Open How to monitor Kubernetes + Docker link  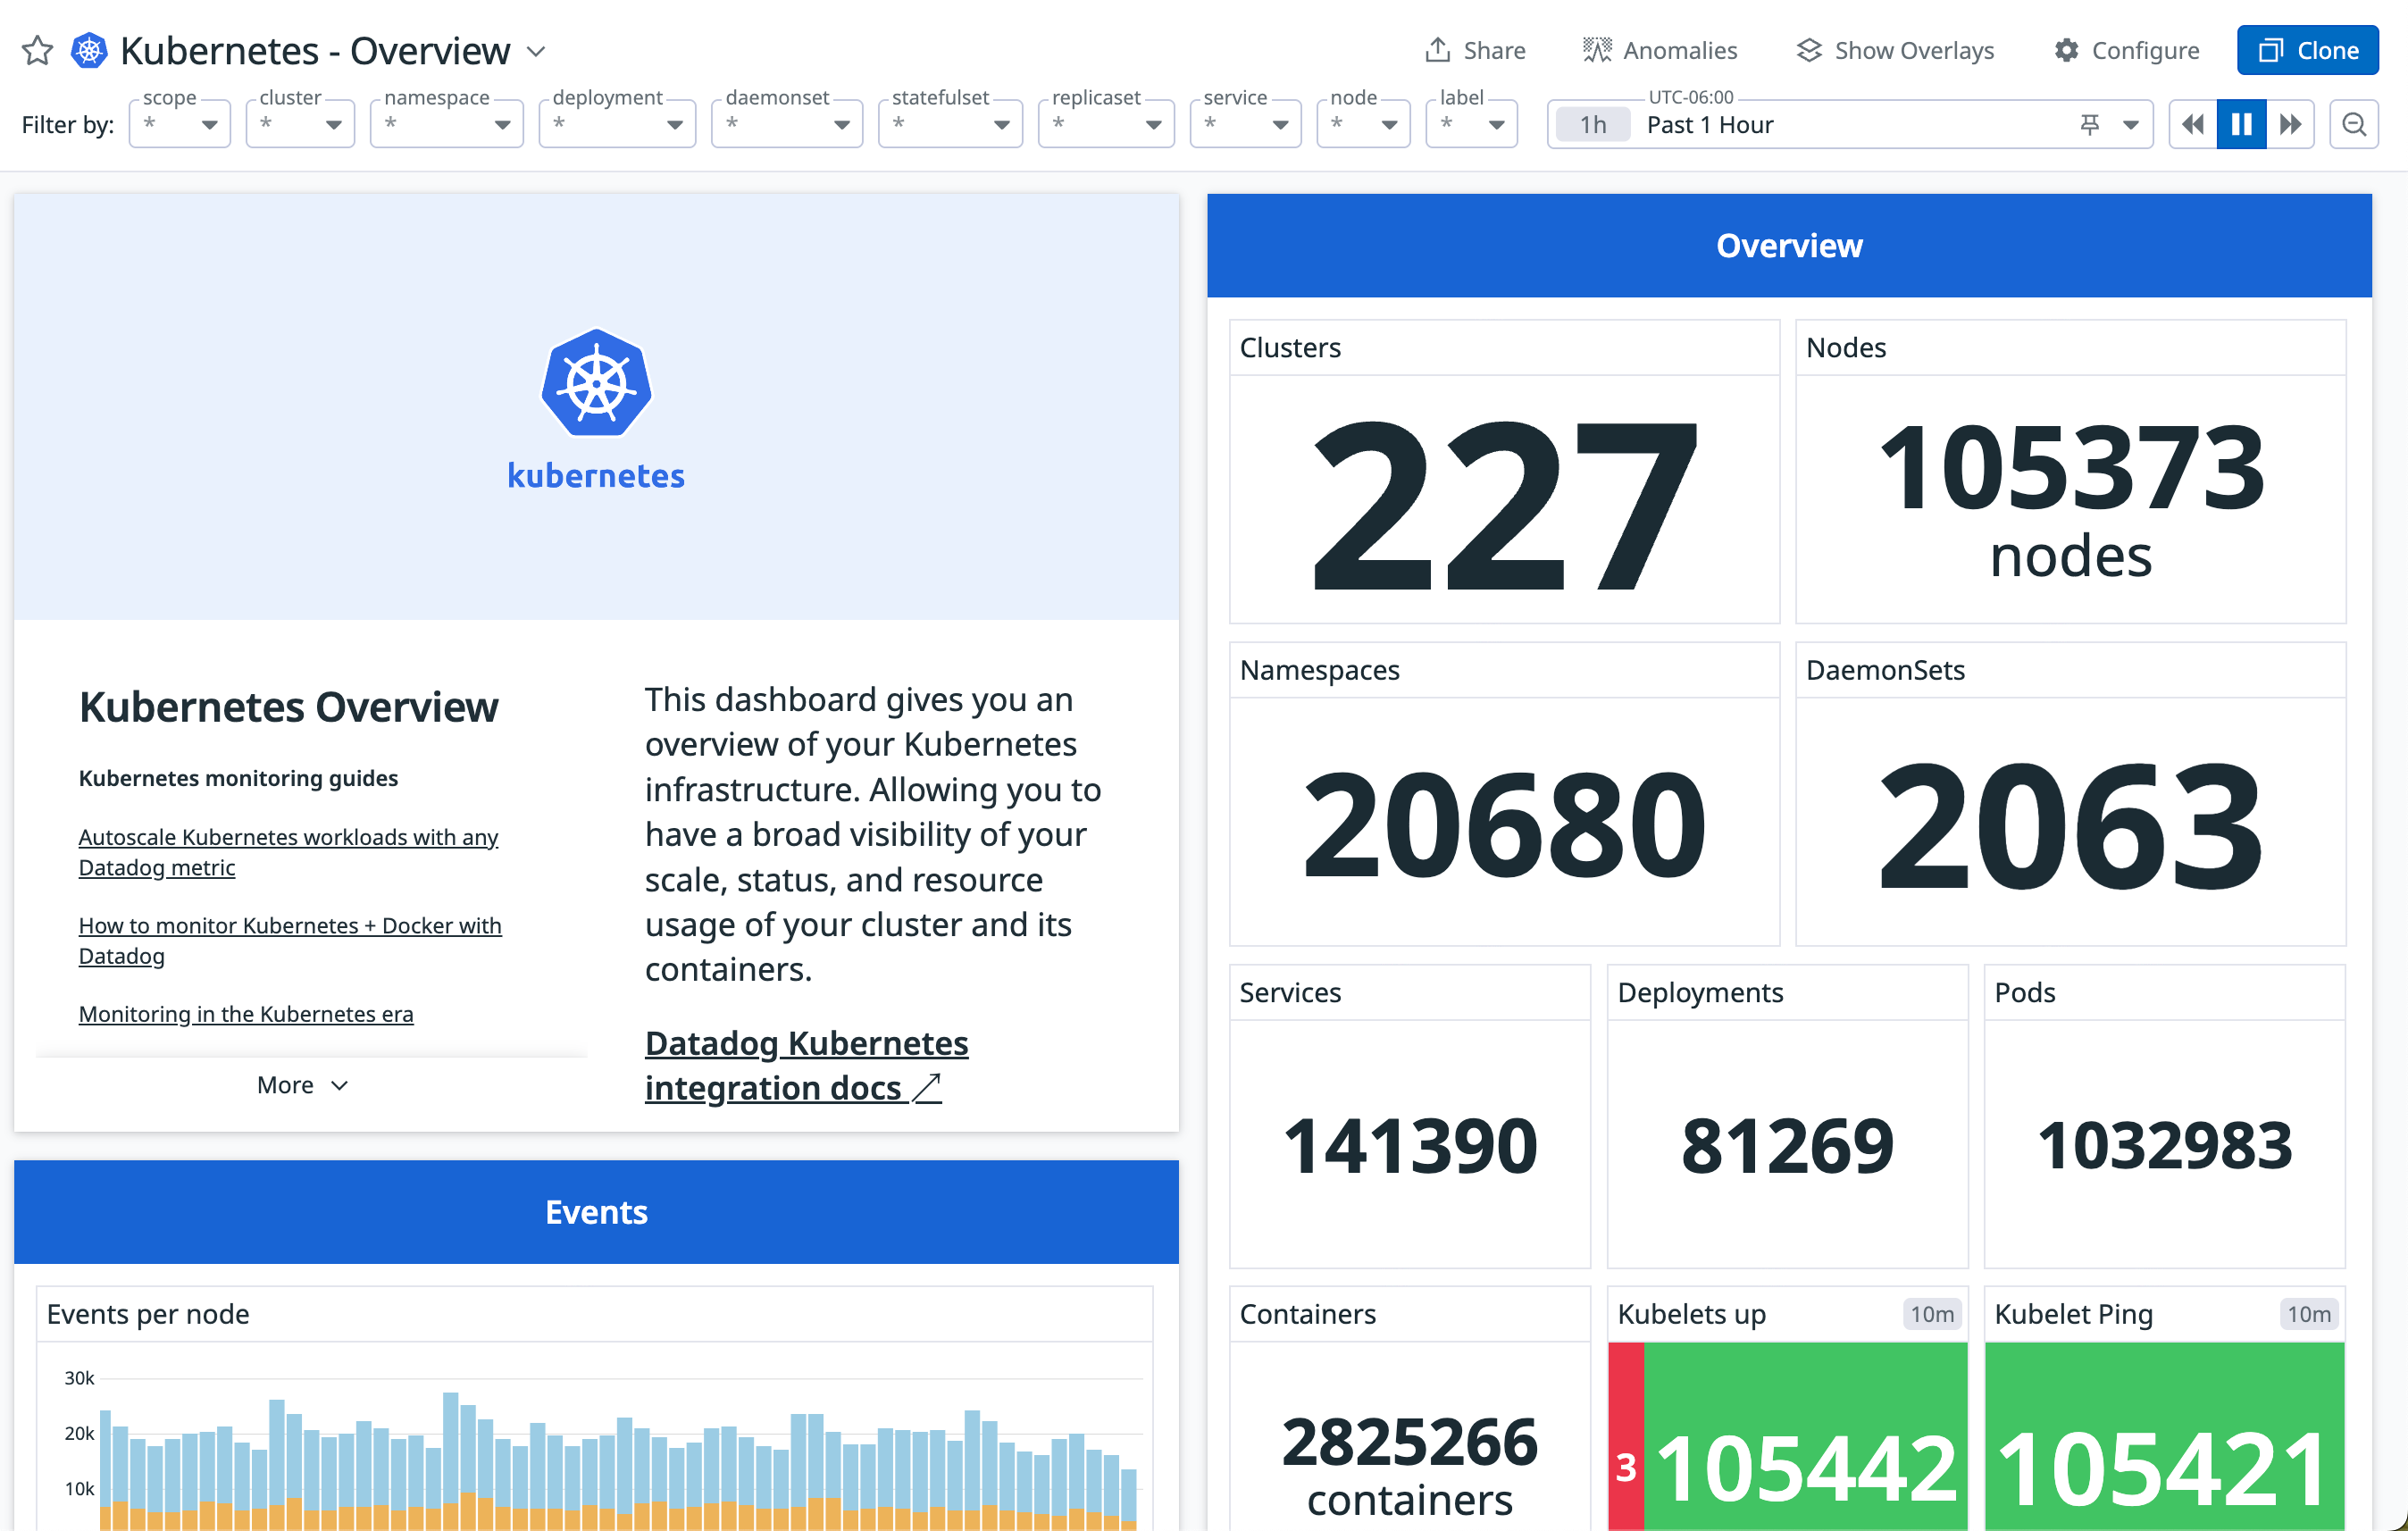point(290,940)
